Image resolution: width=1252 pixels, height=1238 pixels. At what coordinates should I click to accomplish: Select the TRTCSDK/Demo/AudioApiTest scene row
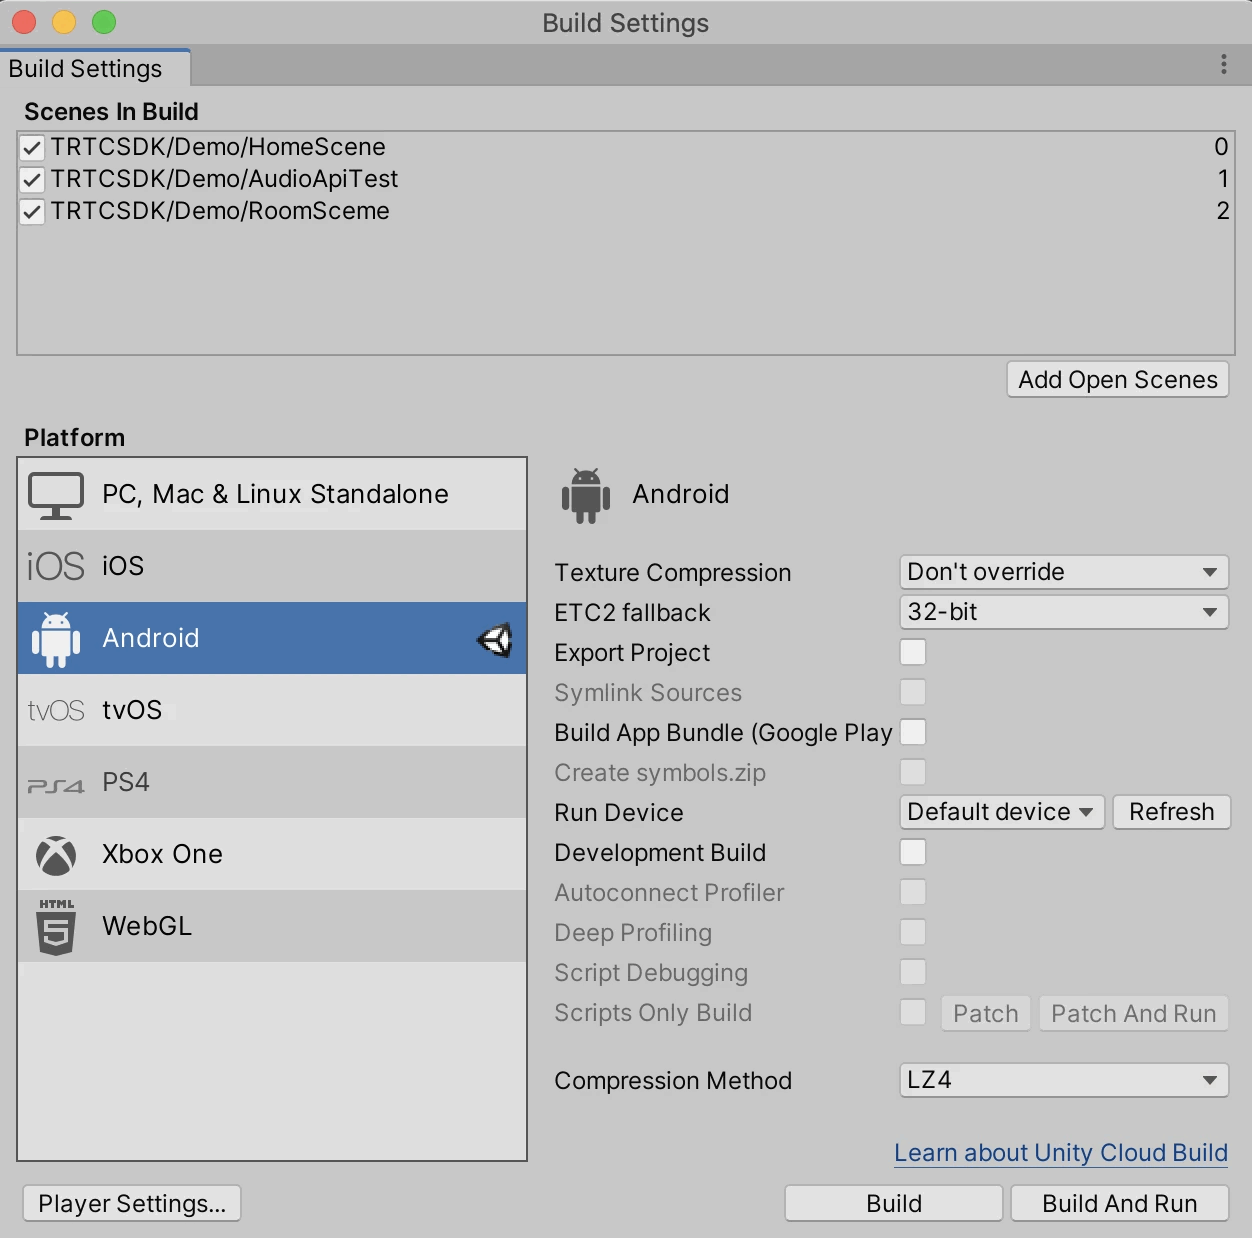tap(626, 179)
